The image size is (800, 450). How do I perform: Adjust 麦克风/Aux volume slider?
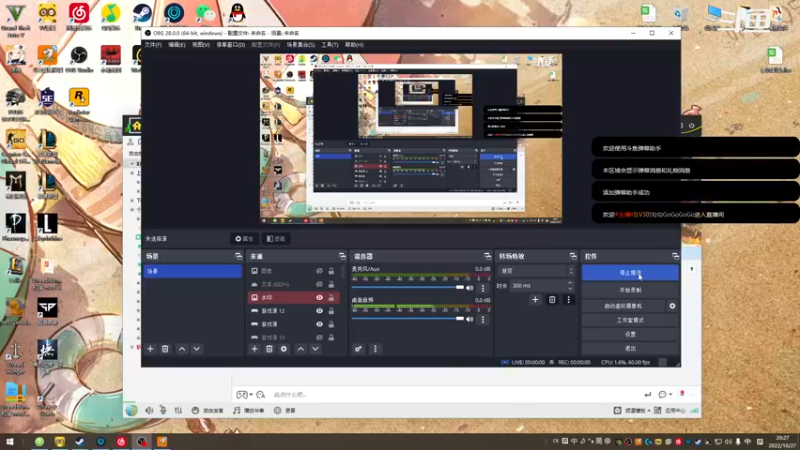[x=408, y=287]
